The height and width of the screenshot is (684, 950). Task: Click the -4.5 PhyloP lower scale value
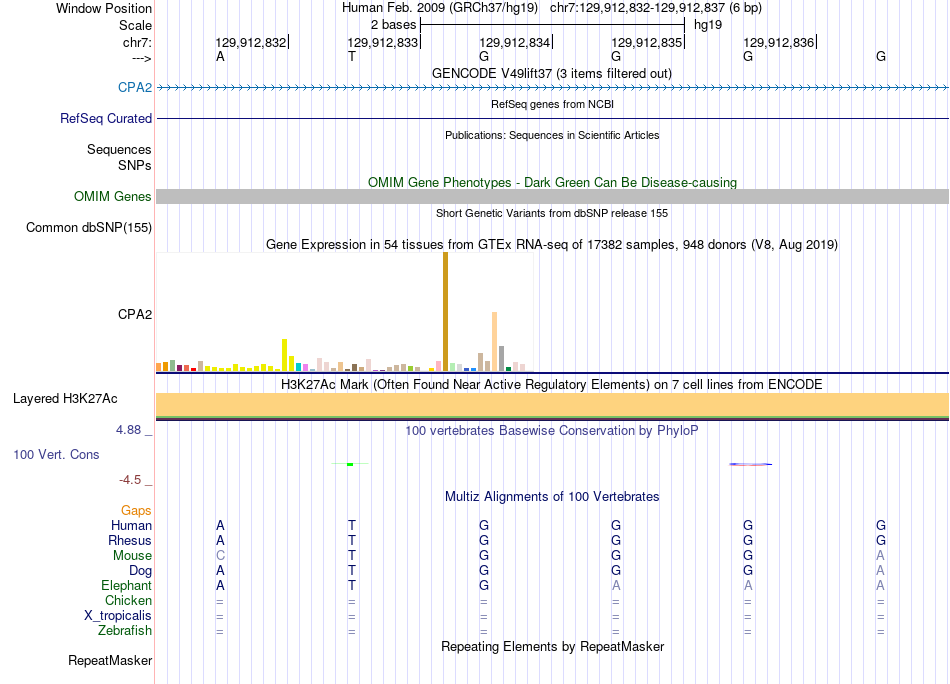coord(130,480)
